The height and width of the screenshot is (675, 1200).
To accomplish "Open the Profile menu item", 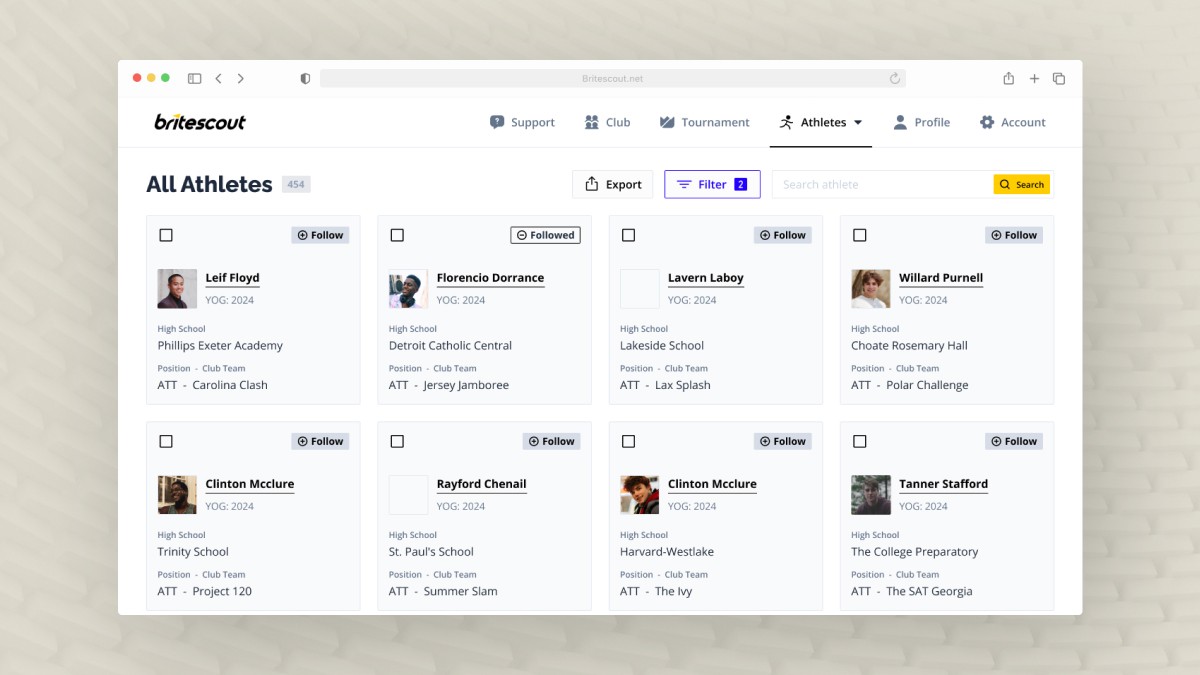I will 921,122.
